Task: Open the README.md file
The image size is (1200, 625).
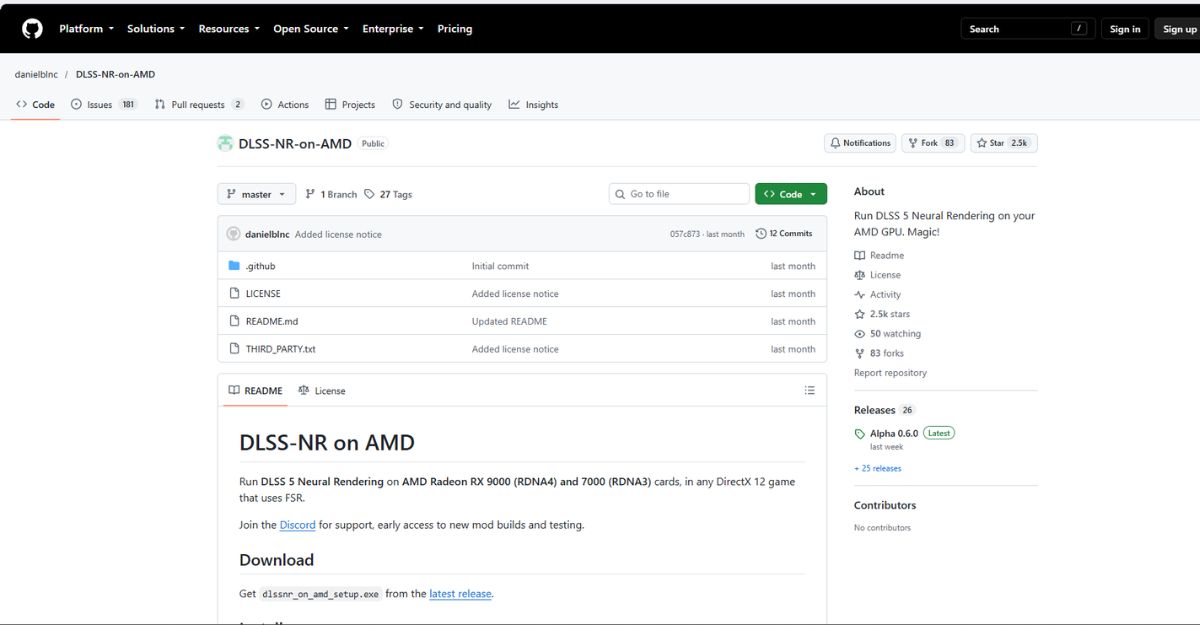Action: [x=272, y=322]
